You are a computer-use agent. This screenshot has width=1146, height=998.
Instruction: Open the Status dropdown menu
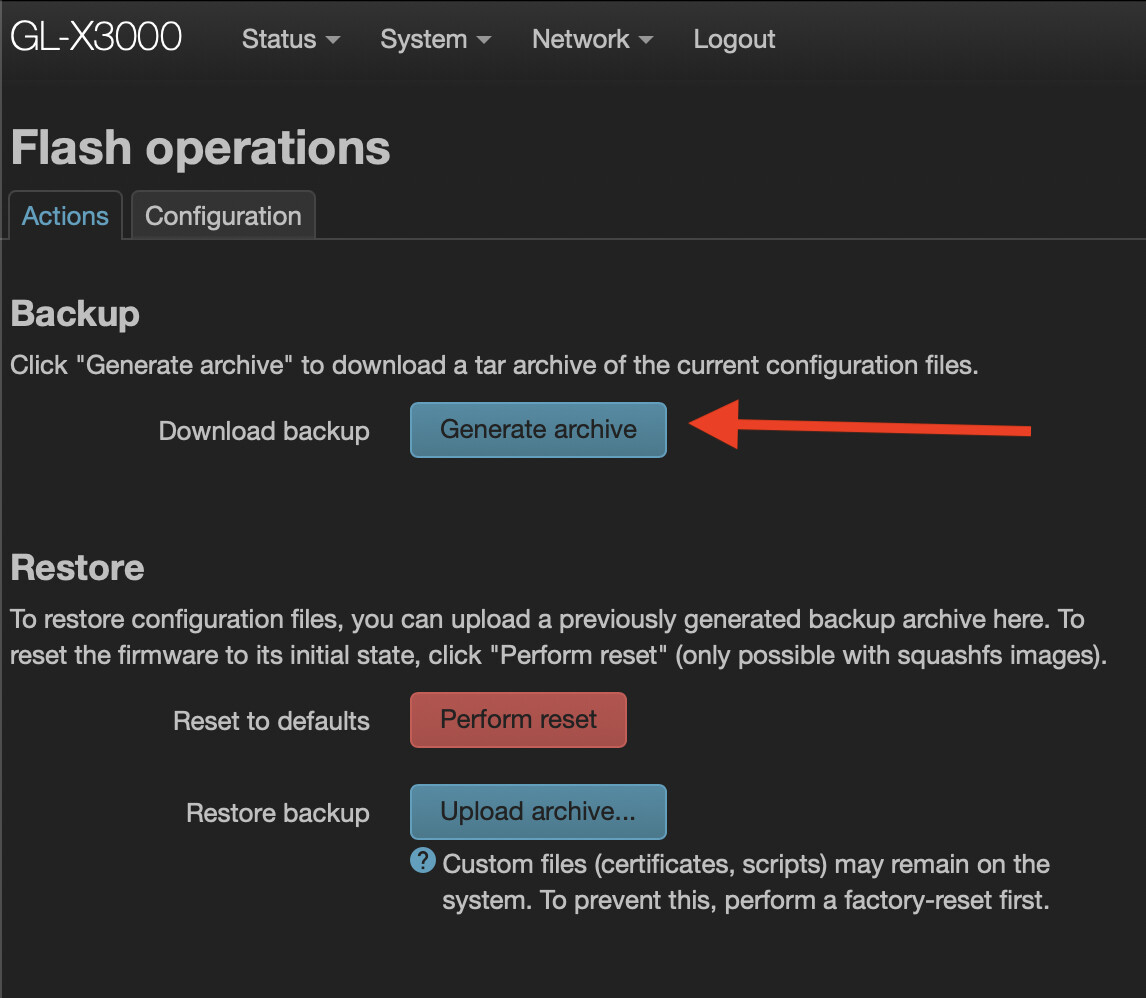pyautogui.click(x=290, y=39)
